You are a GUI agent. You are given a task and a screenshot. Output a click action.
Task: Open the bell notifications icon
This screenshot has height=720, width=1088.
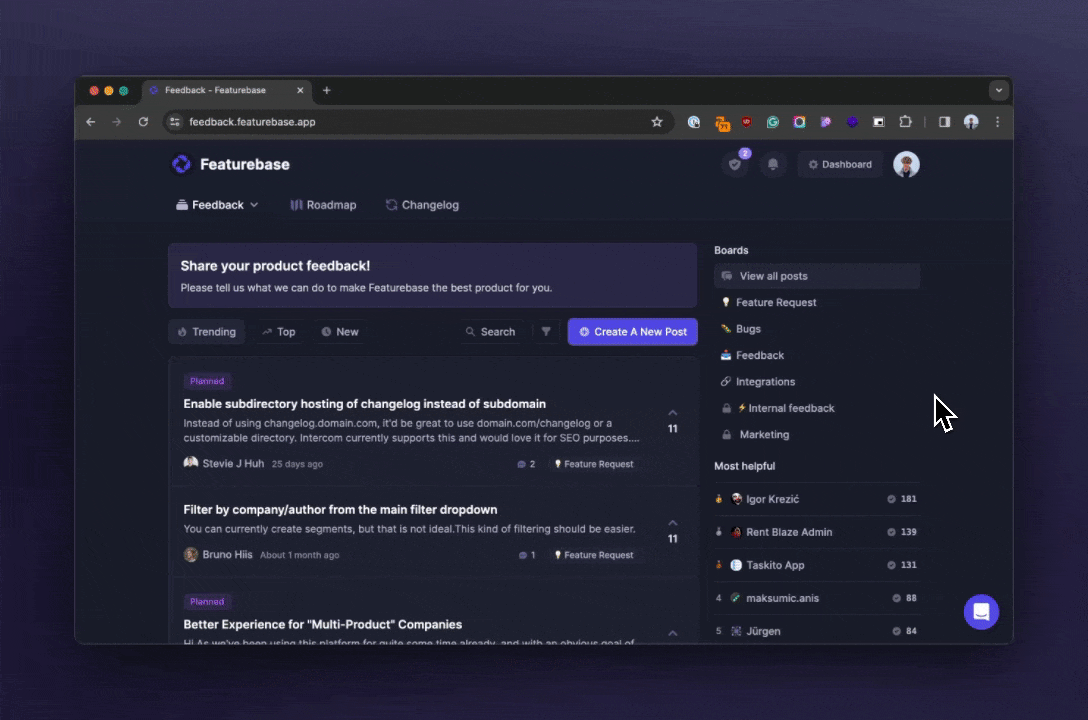[773, 164]
